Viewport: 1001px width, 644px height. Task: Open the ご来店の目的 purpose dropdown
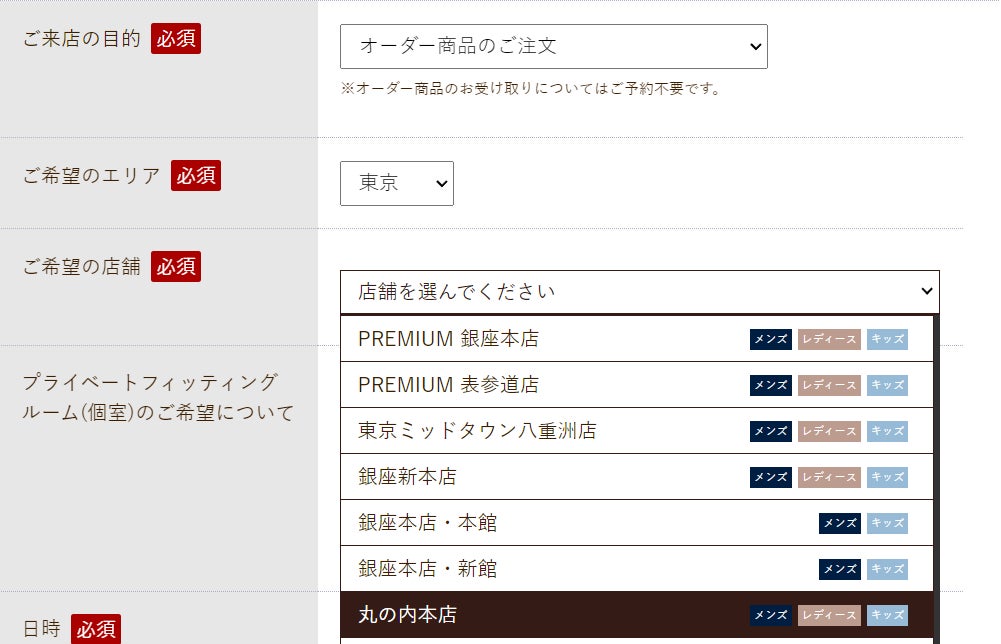point(553,46)
